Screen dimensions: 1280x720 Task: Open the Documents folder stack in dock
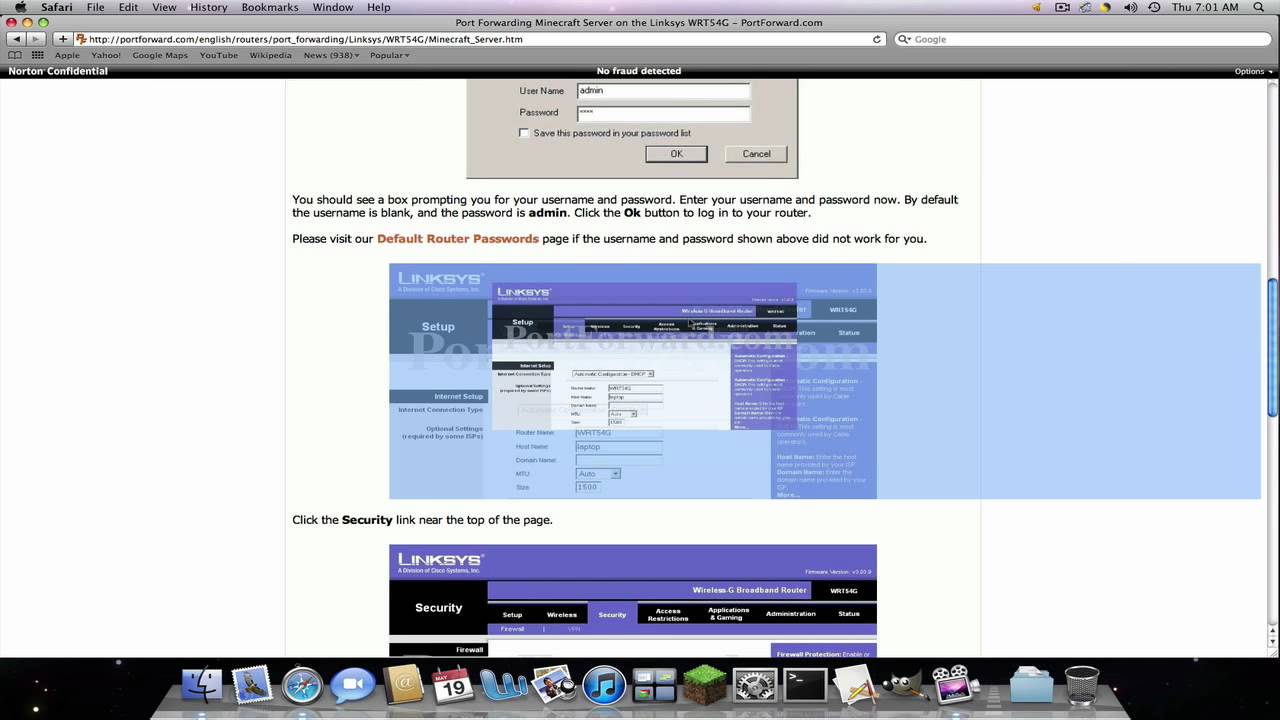coord(1031,686)
